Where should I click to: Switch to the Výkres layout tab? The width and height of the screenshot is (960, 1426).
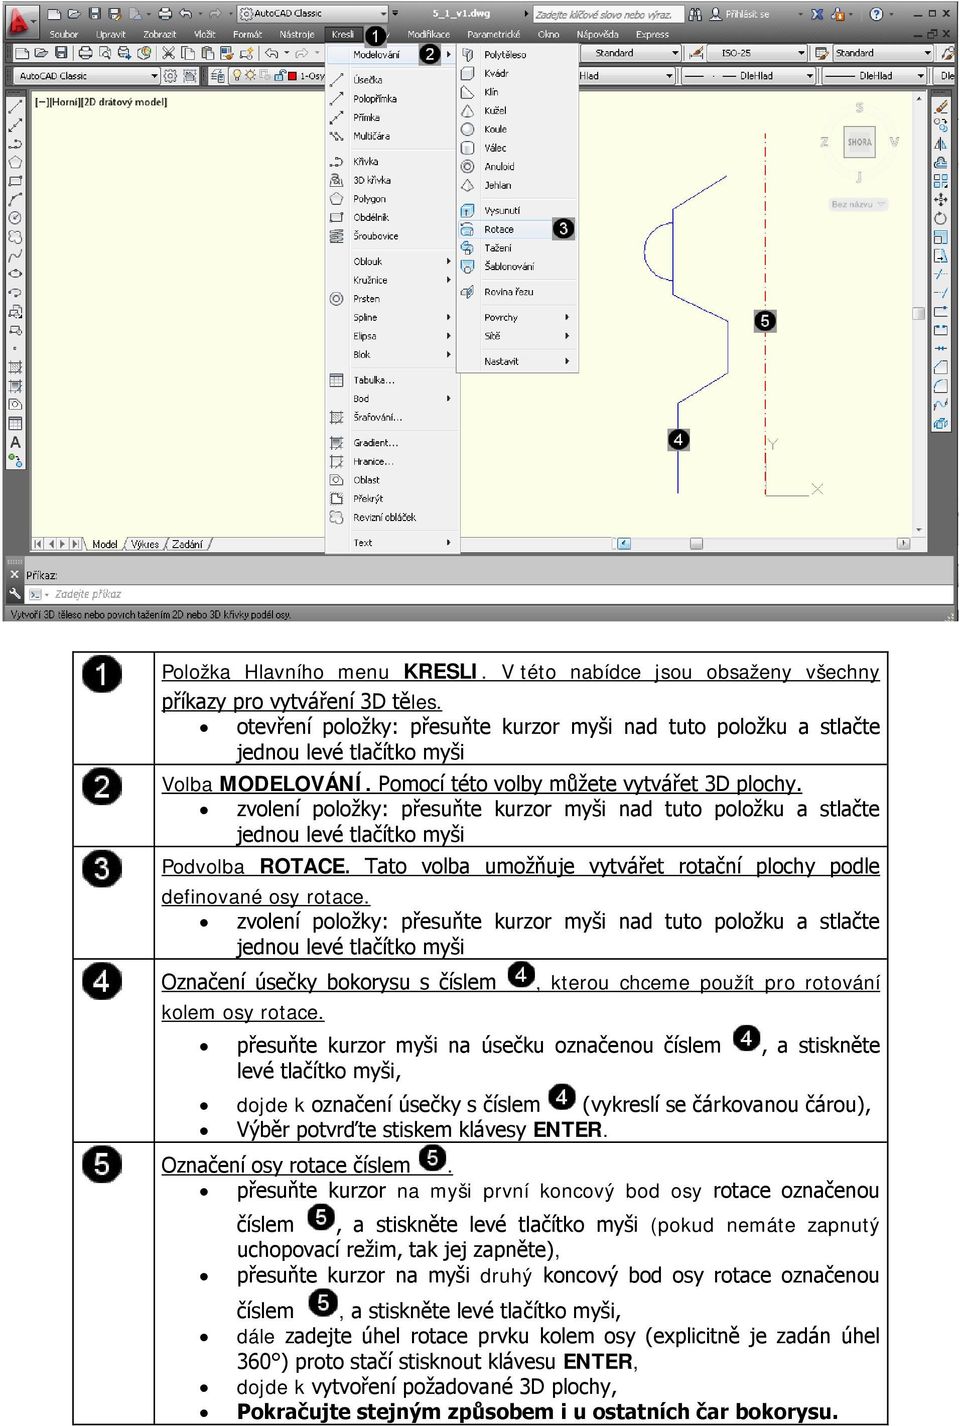(x=145, y=544)
